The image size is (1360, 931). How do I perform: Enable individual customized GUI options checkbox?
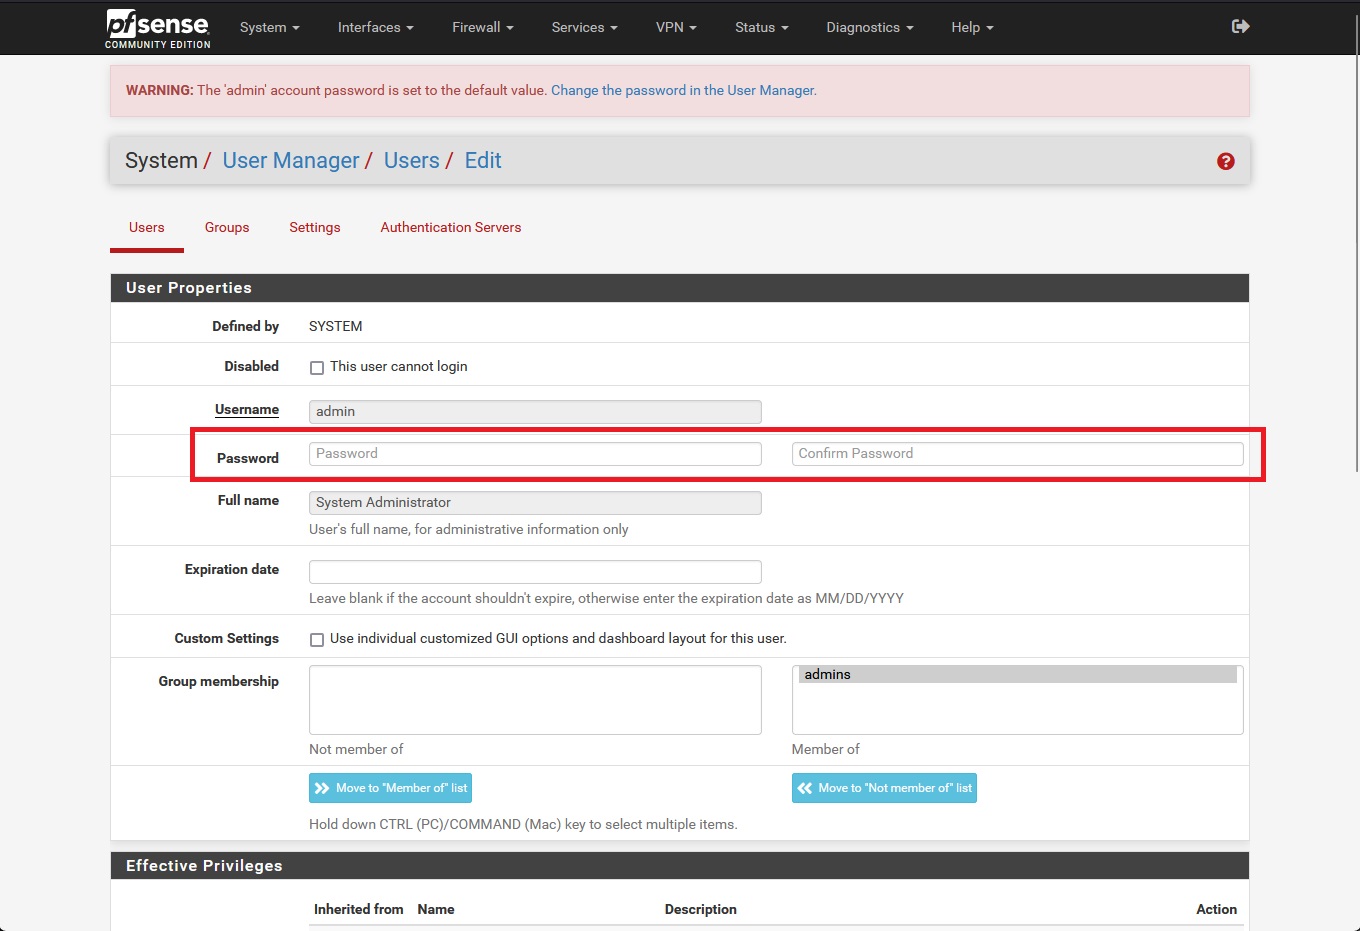[x=317, y=640]
